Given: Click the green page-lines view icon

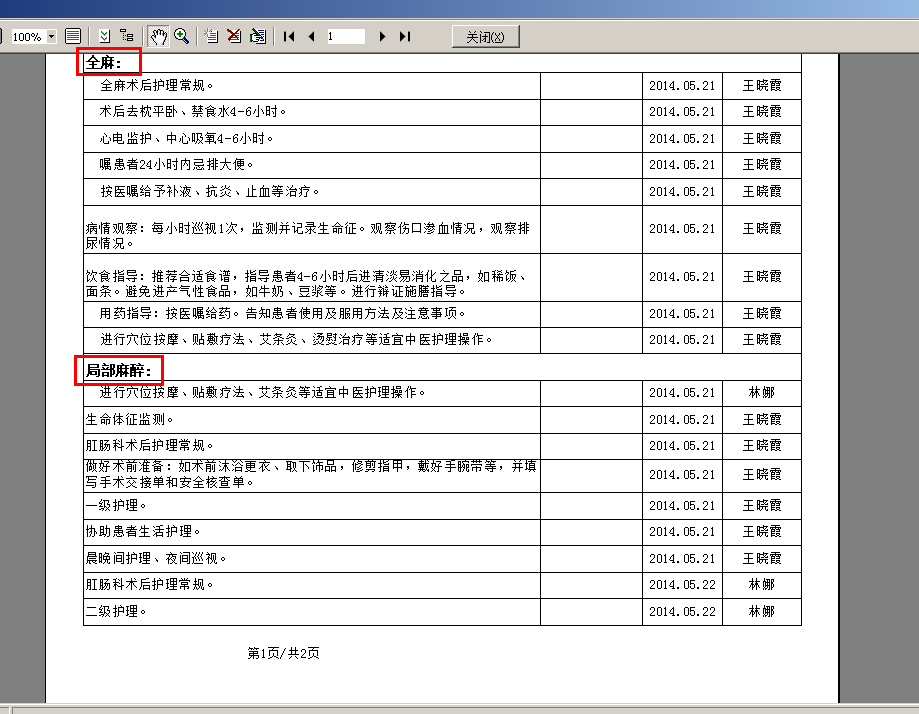Looking at the screenshot, I should (x=73, y=36).
